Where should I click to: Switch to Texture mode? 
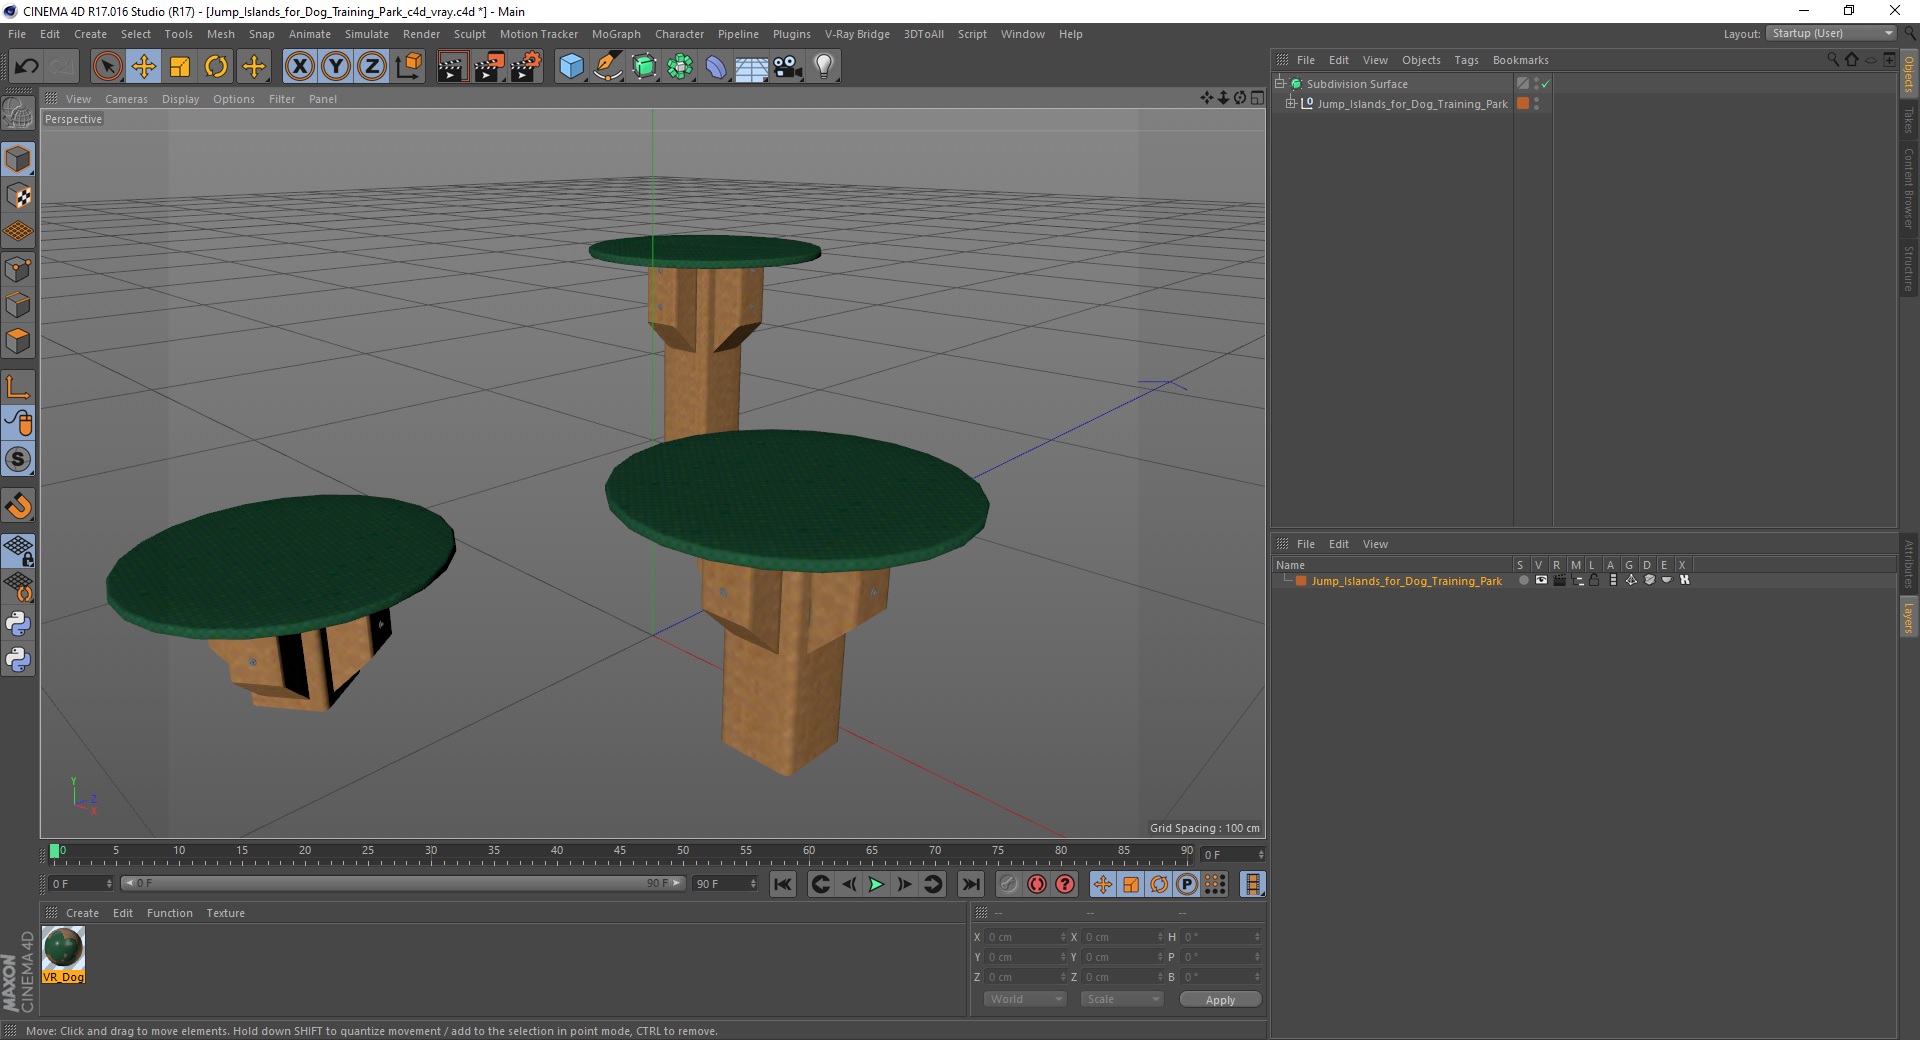(x=18, y=196)
